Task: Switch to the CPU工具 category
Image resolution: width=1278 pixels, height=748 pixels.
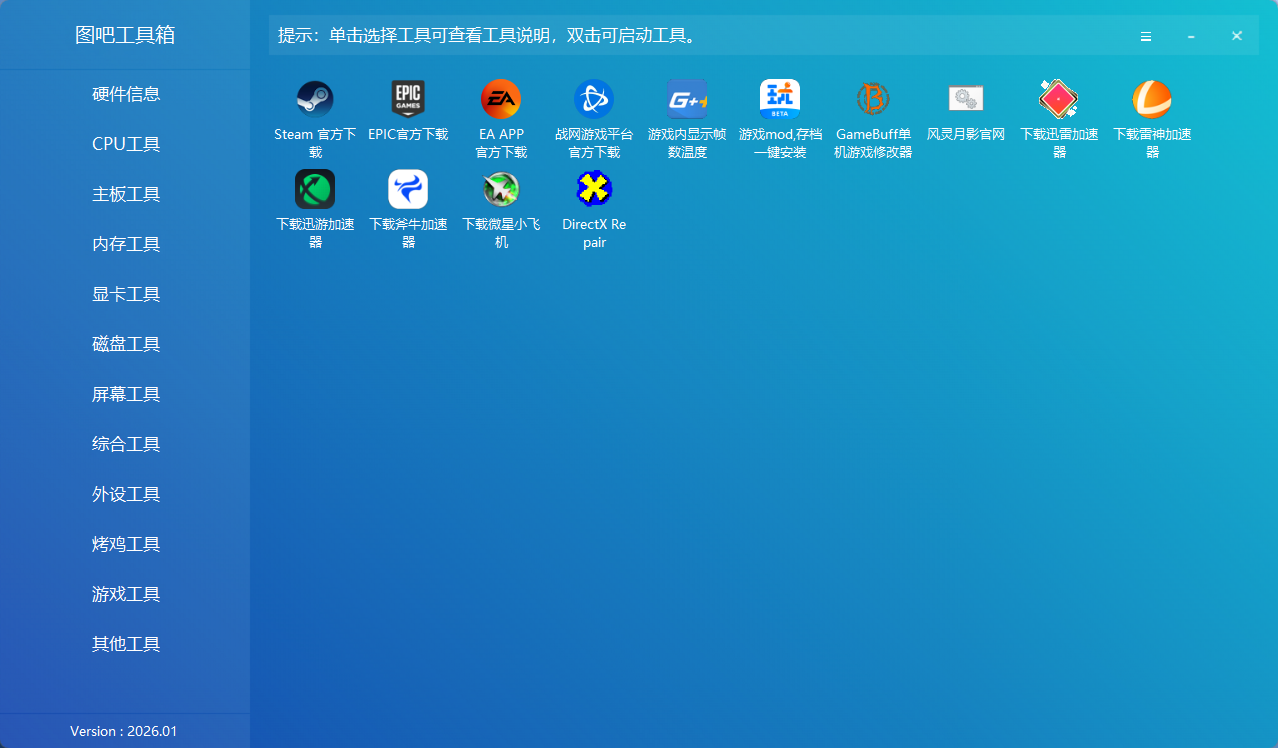Action: tap(126, 144)
